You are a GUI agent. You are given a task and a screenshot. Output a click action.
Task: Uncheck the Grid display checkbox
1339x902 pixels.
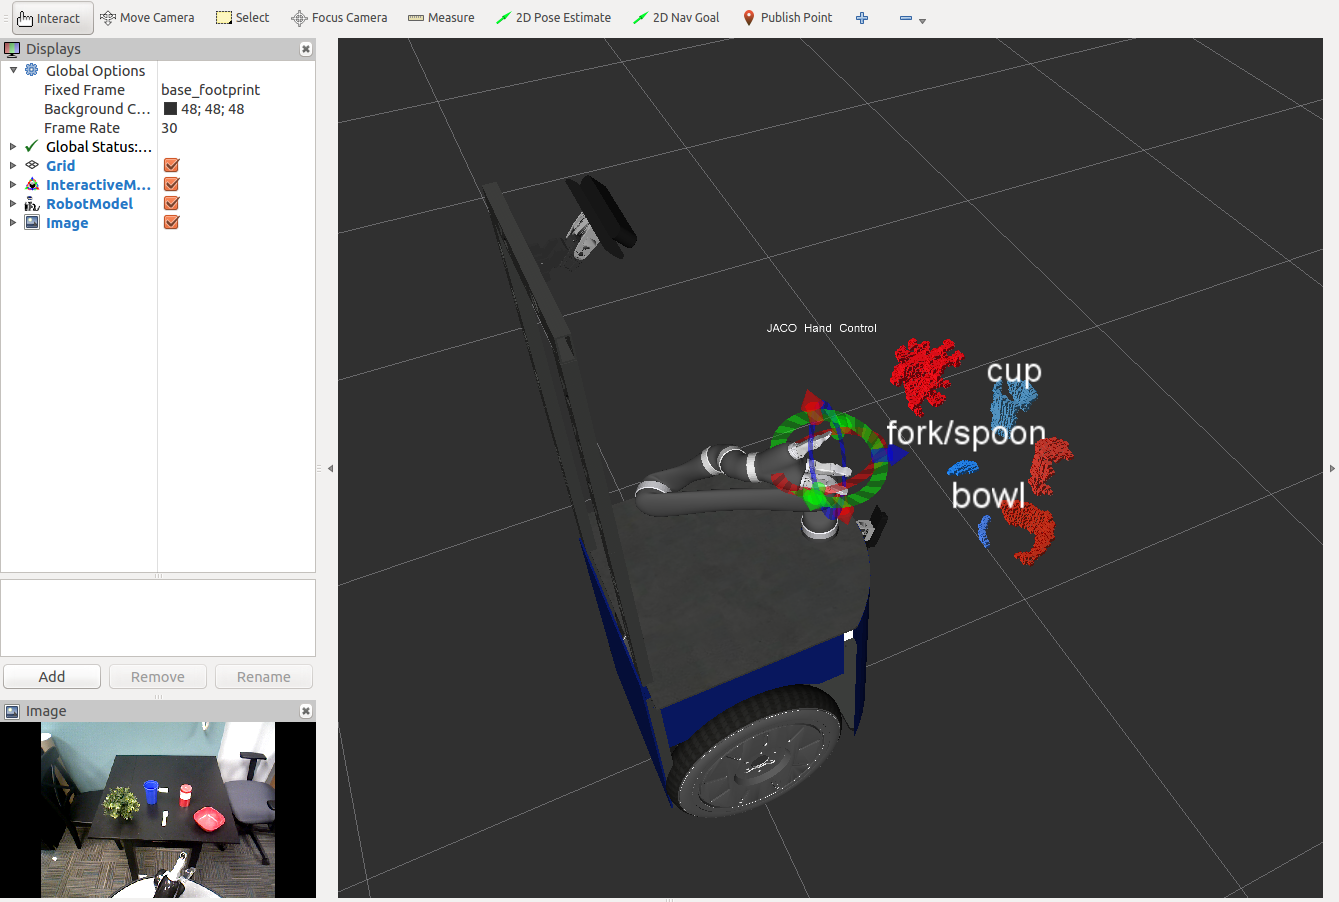tap(171, 166)
